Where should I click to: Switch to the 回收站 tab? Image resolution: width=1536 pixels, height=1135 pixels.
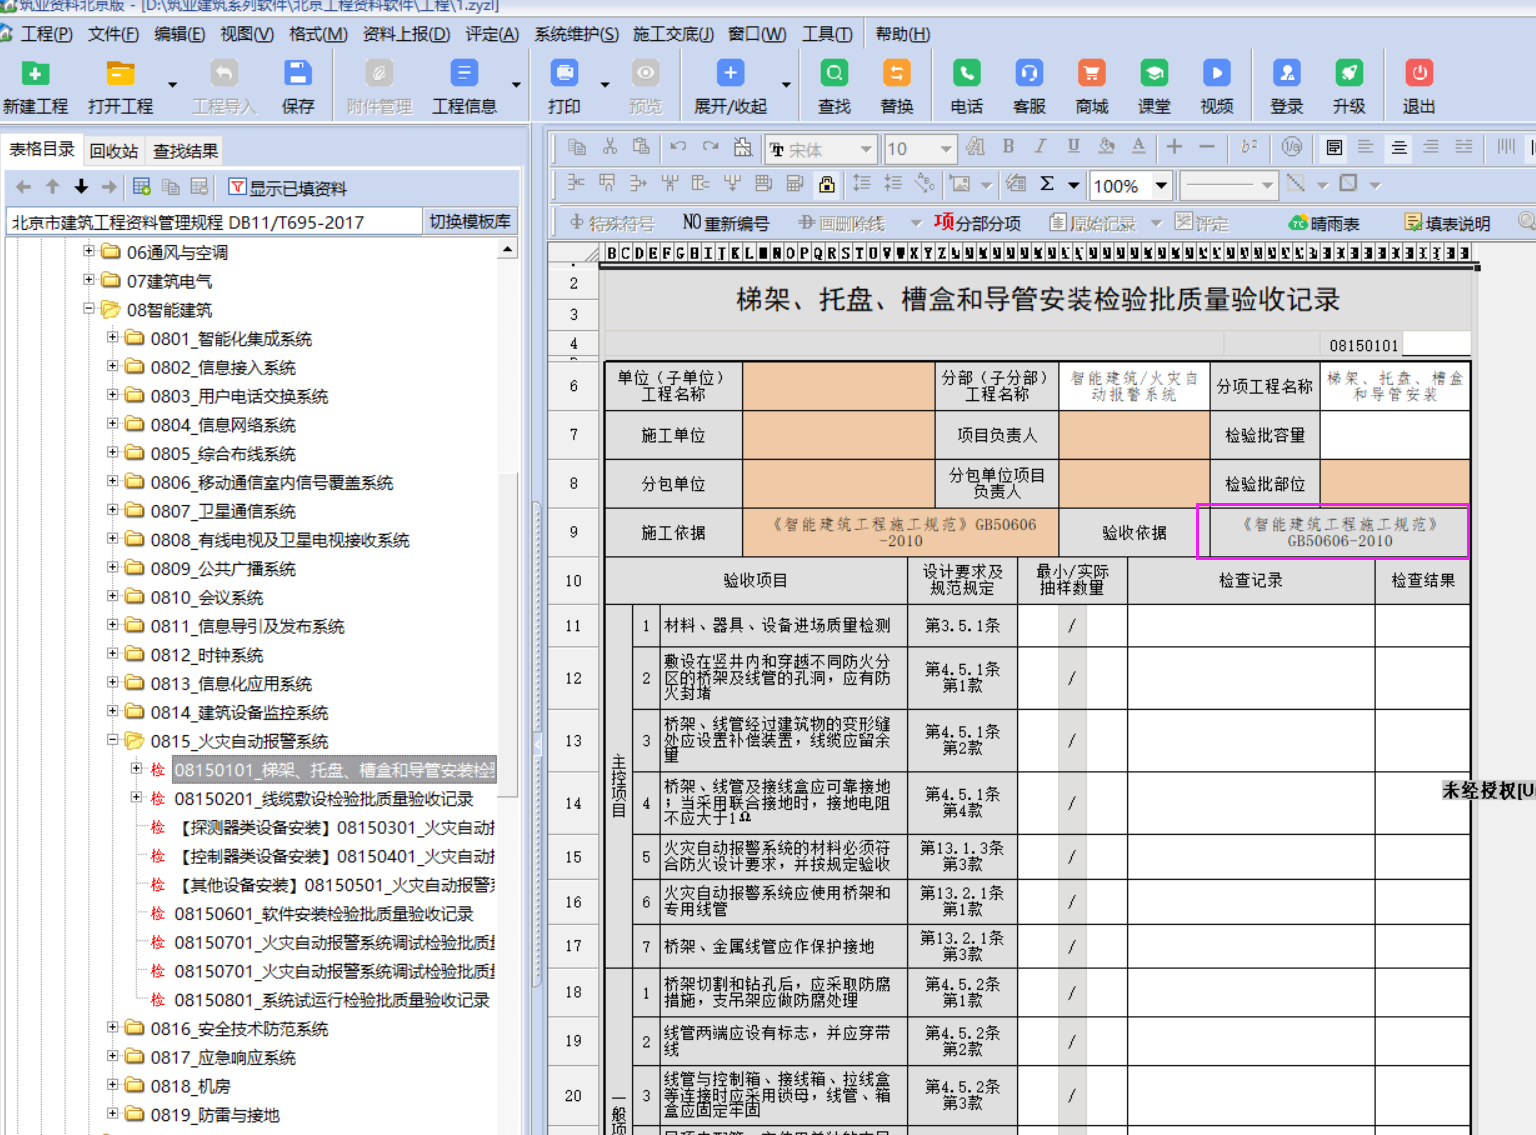(x=114, y=151)
